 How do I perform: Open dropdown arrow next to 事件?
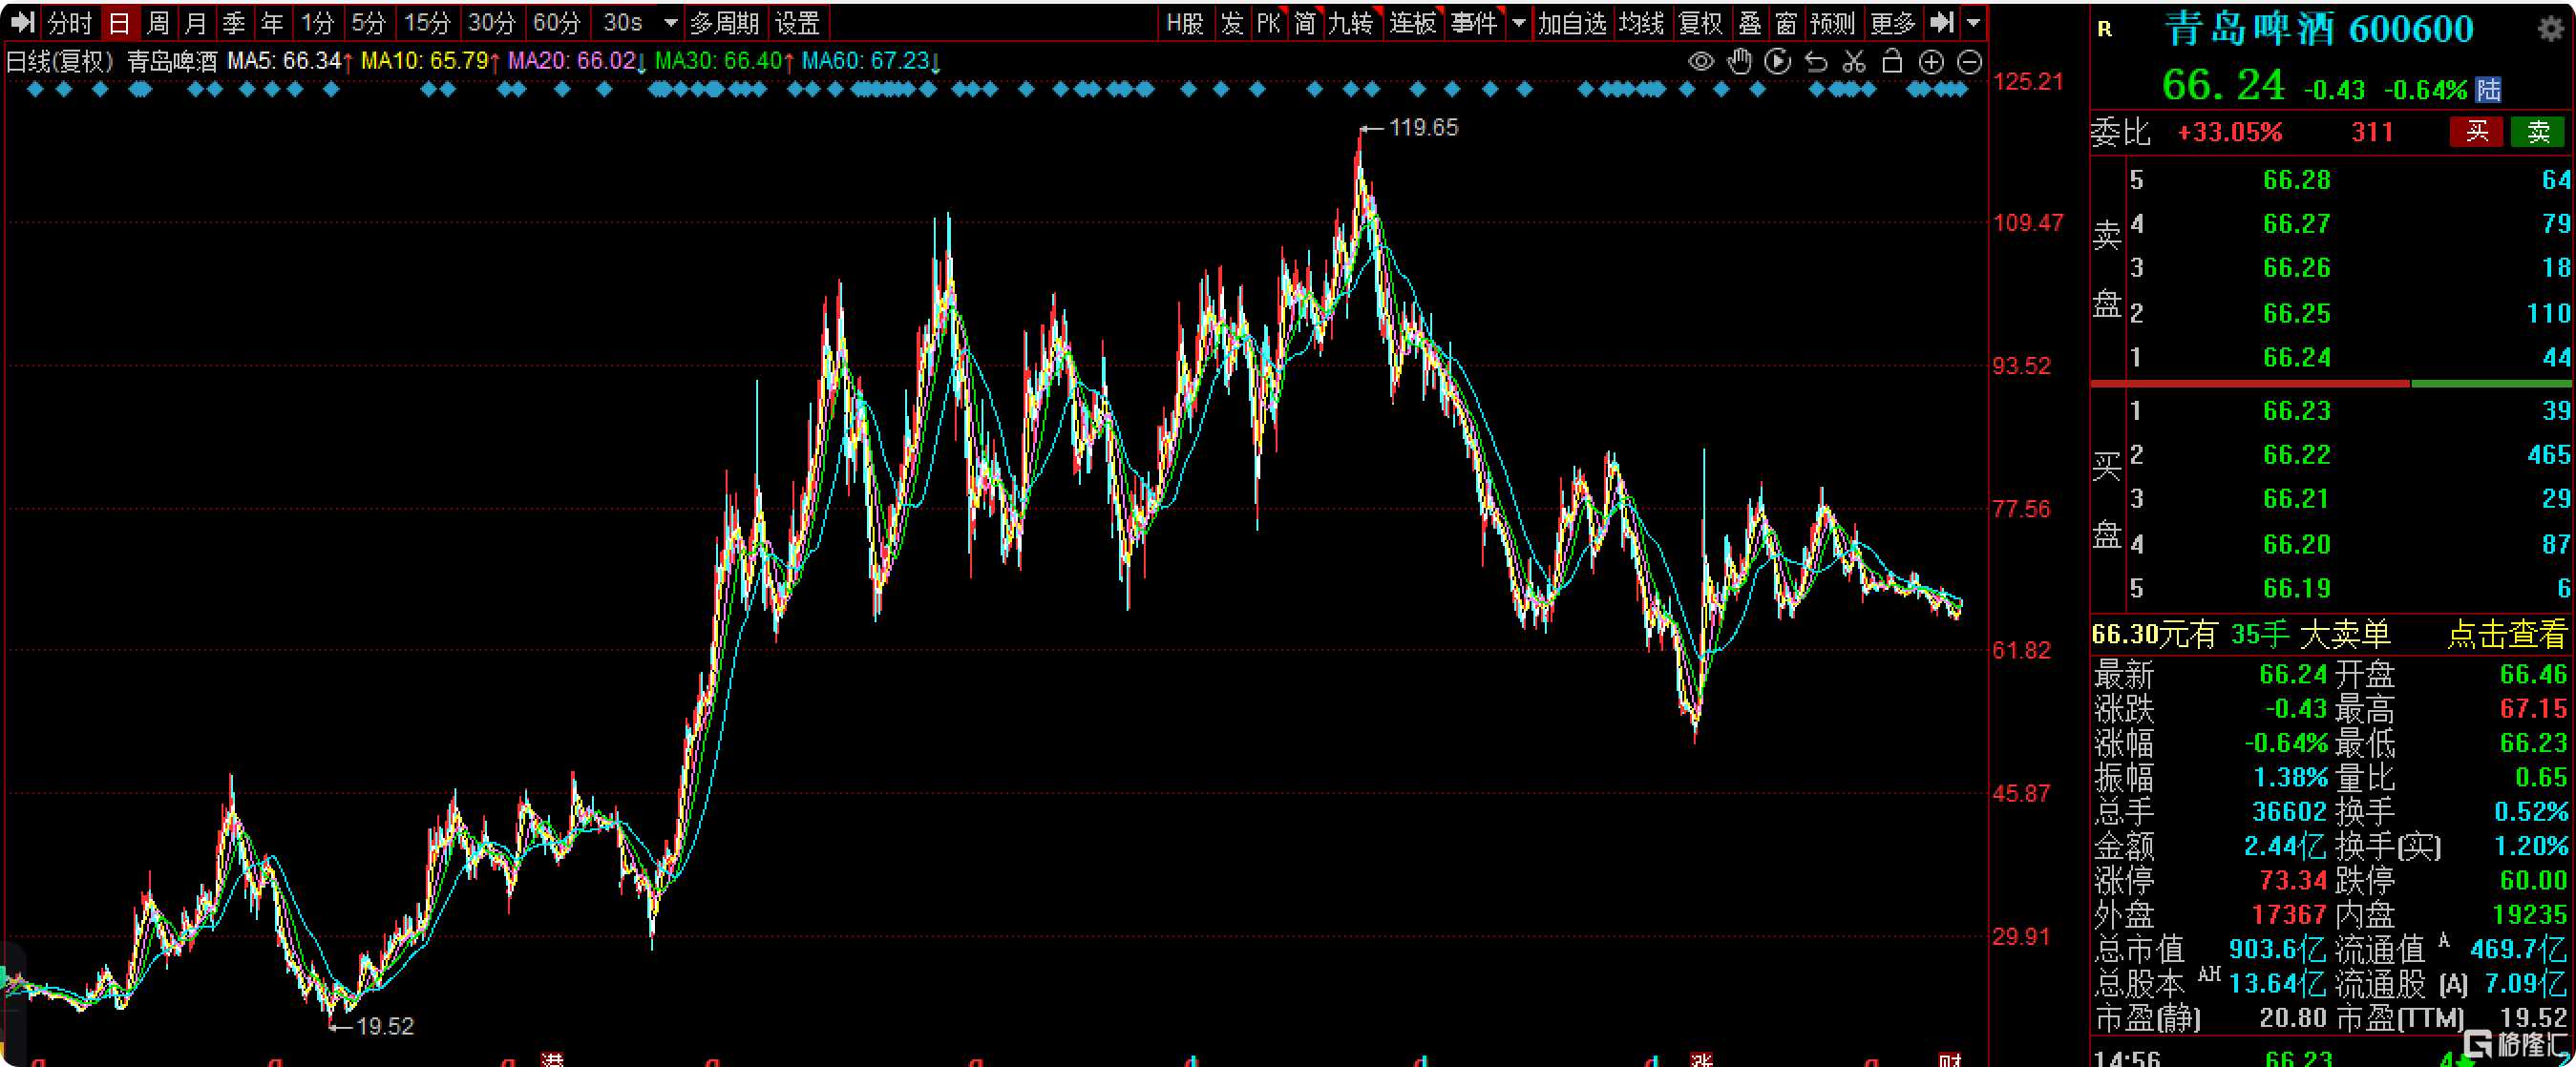1518,23
